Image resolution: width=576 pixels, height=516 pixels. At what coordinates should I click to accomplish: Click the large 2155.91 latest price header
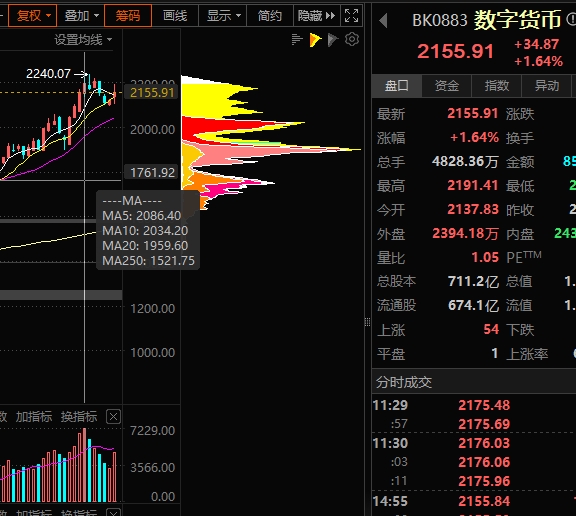[455, 51]
